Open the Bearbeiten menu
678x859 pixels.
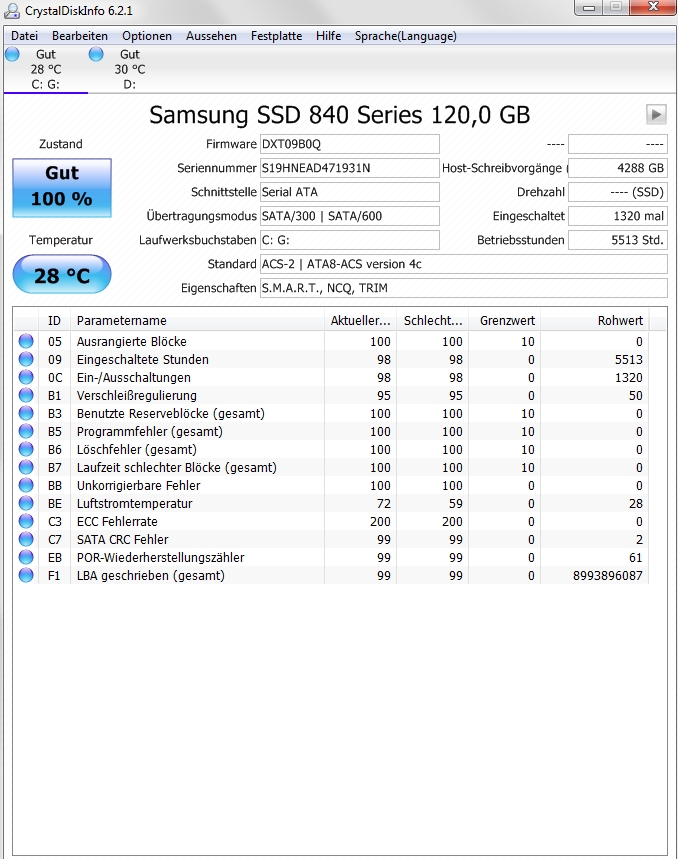point(80,36)
